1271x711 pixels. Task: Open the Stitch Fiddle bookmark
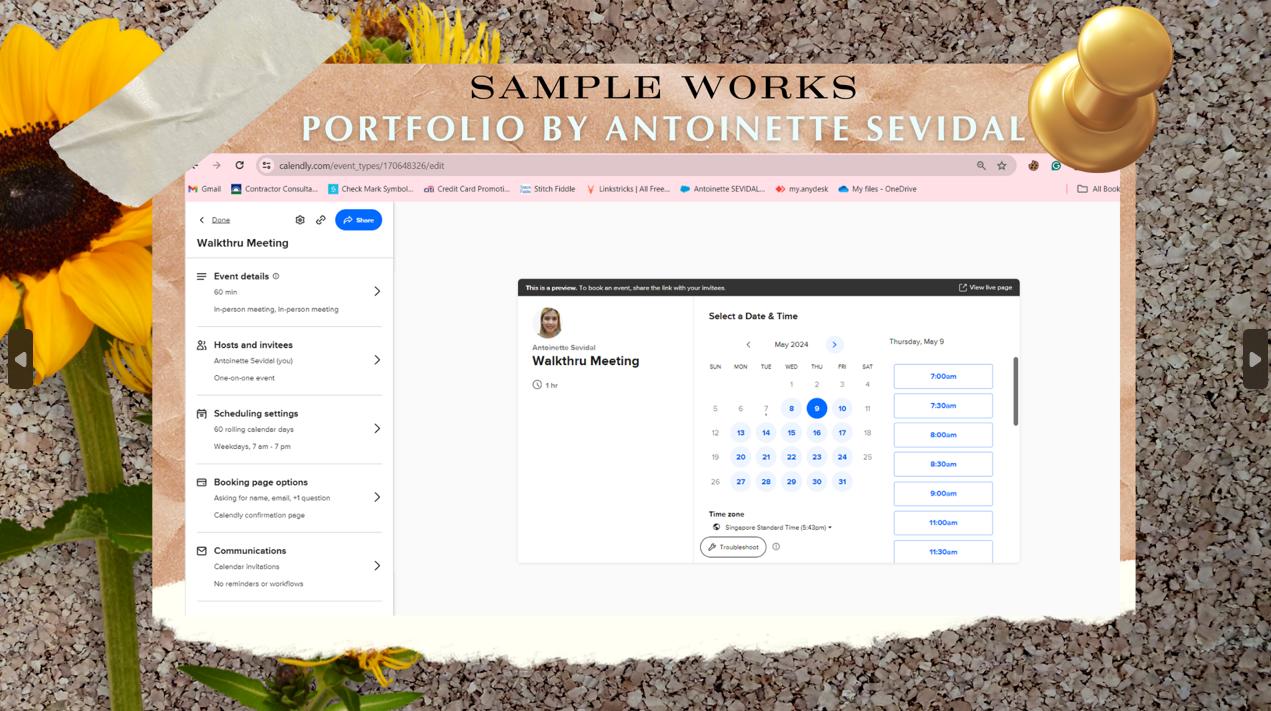click(x=547, y=189)
